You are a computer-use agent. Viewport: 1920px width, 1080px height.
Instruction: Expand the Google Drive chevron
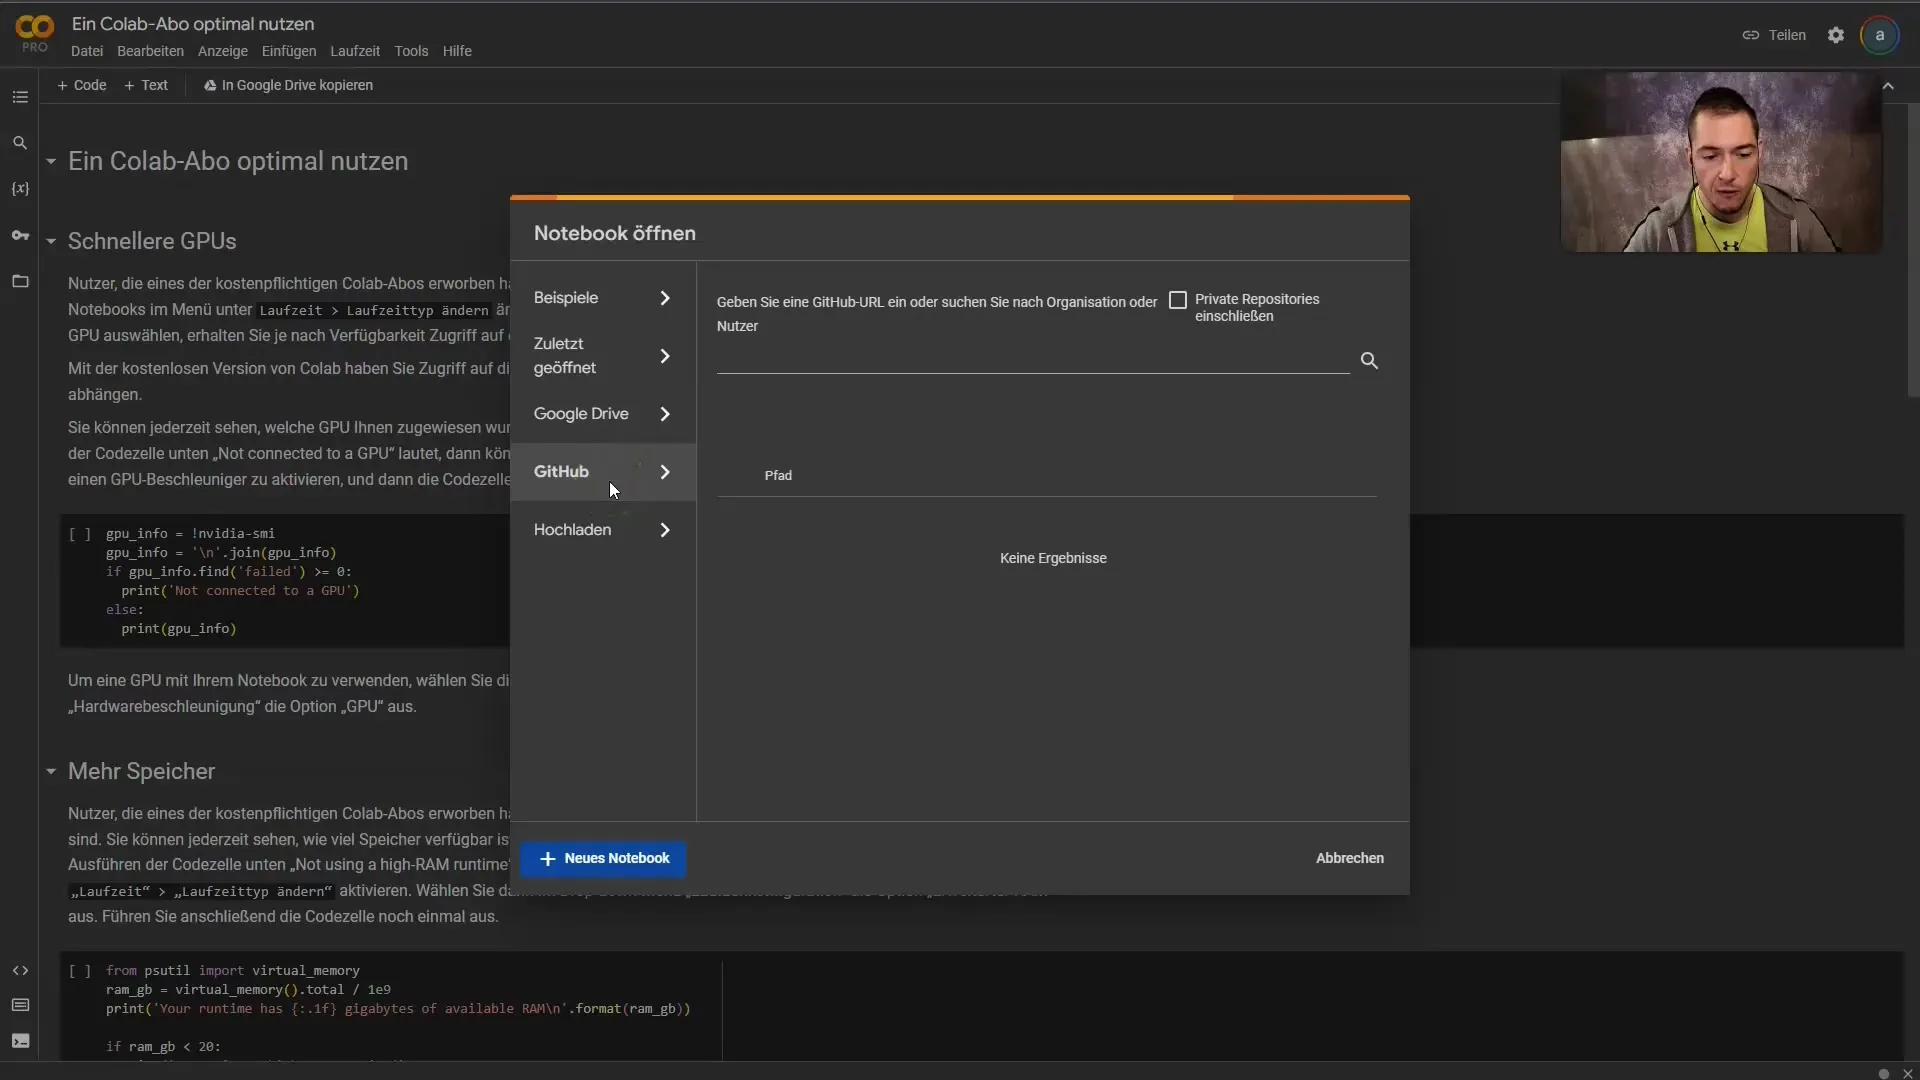pyautogui.click(x=665, y=414)
